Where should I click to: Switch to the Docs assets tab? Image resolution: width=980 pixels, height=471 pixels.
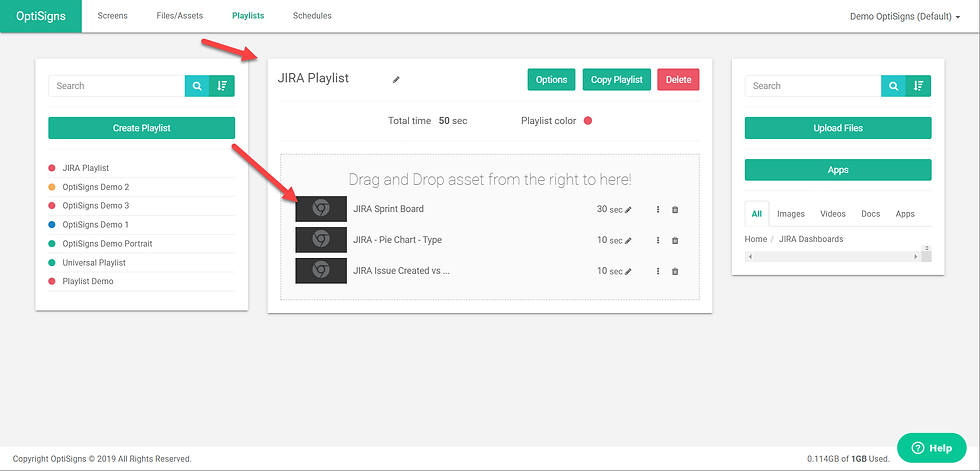871,214
